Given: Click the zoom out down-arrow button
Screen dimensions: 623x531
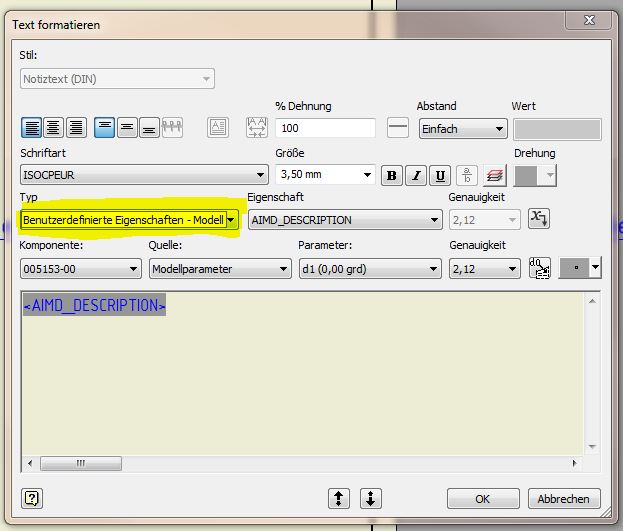Looking at the screenshot, I should coord(371,498).
